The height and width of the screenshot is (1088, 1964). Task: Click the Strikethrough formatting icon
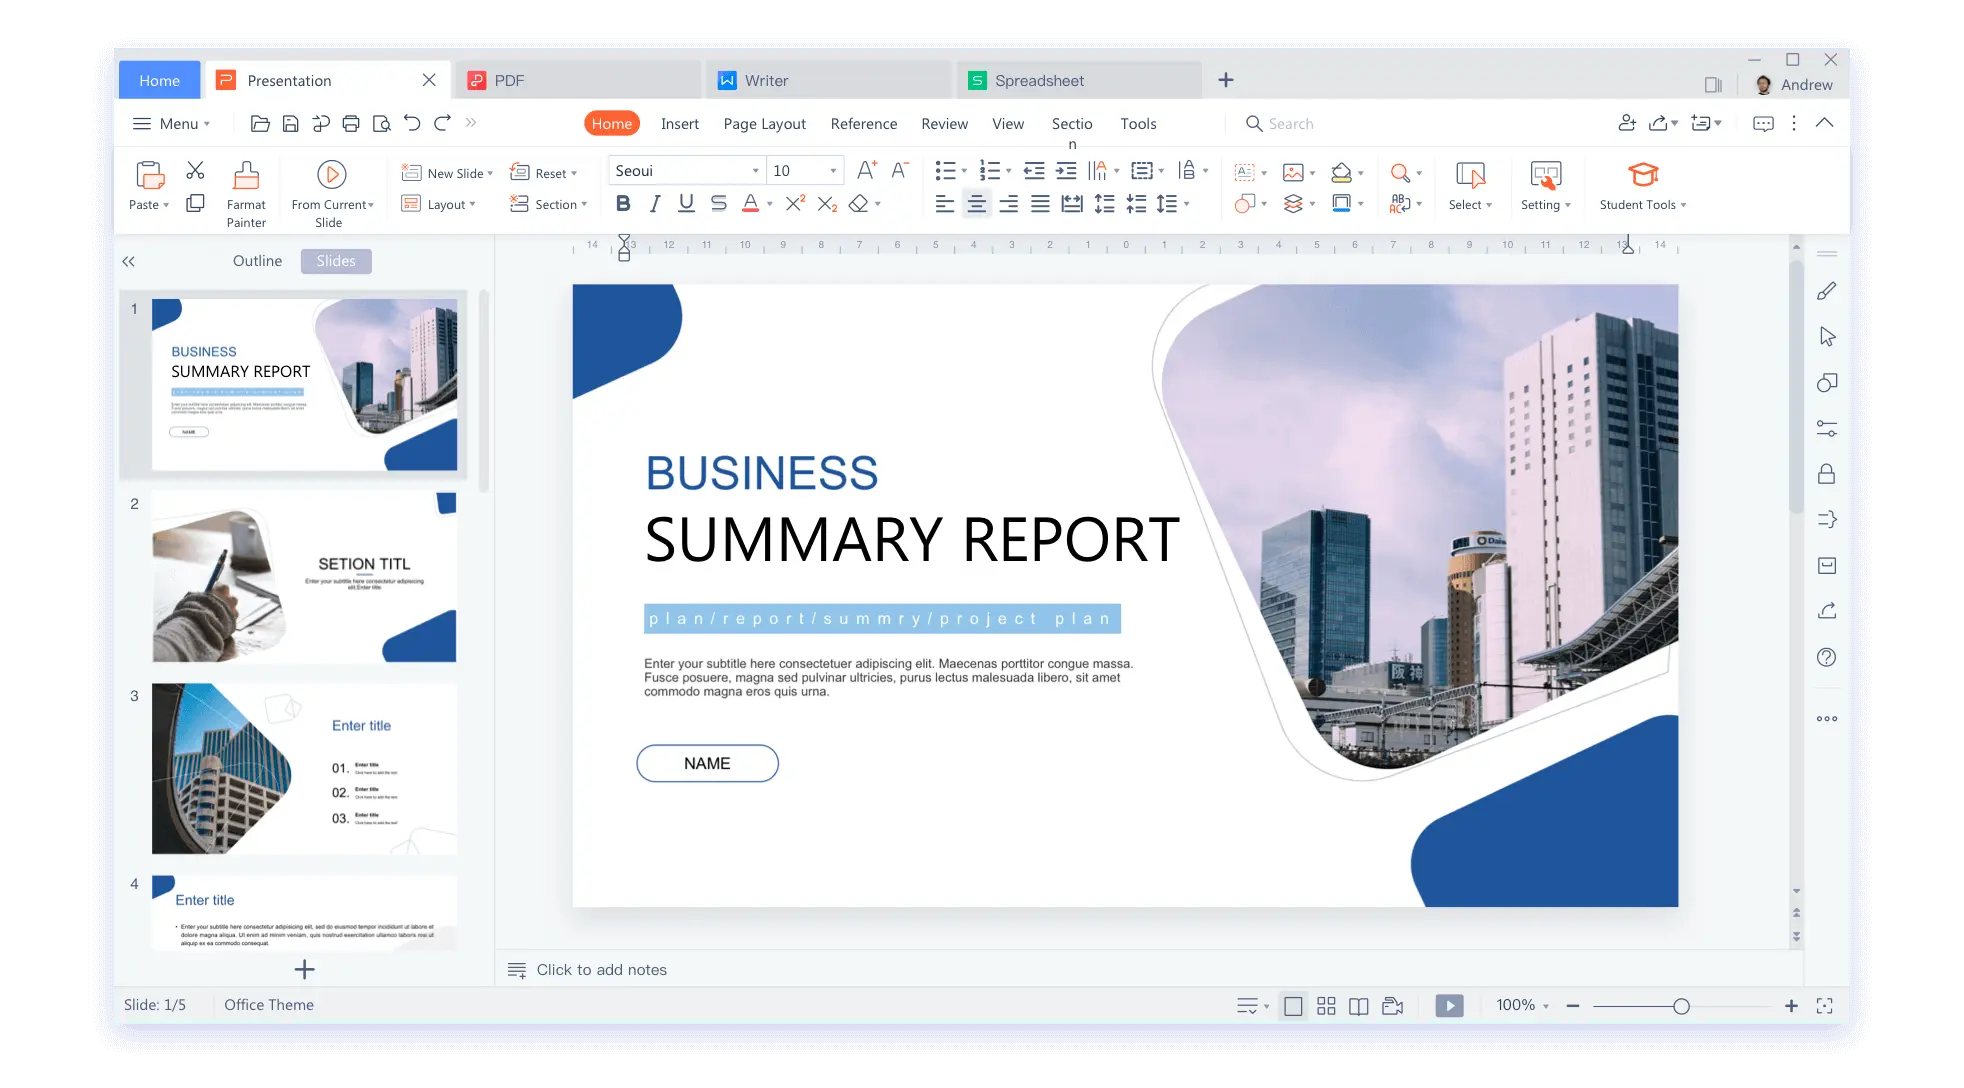[719, 202]
